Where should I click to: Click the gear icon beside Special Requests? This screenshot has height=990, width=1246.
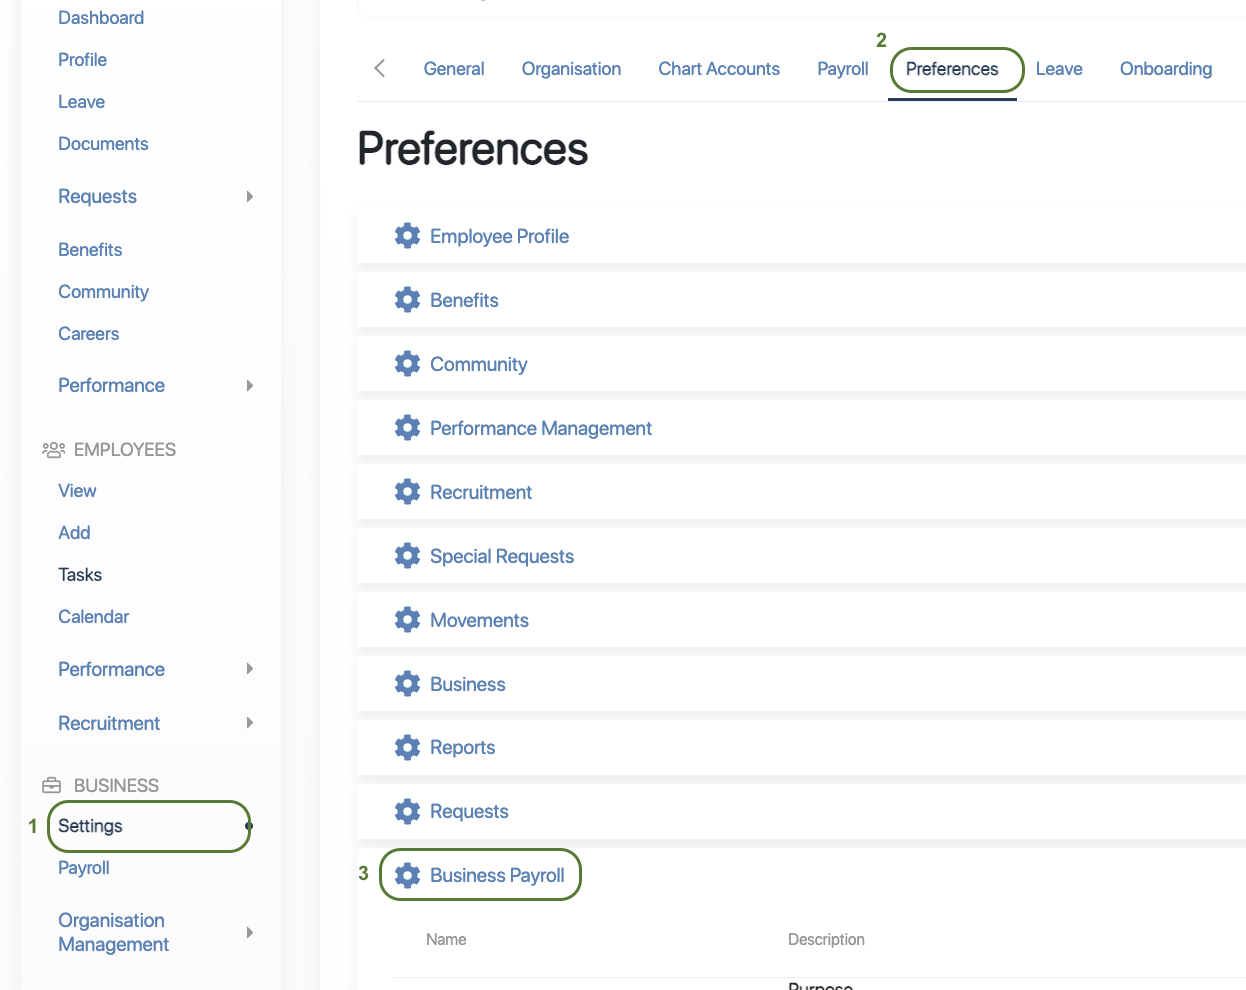(x=407, y=556)
